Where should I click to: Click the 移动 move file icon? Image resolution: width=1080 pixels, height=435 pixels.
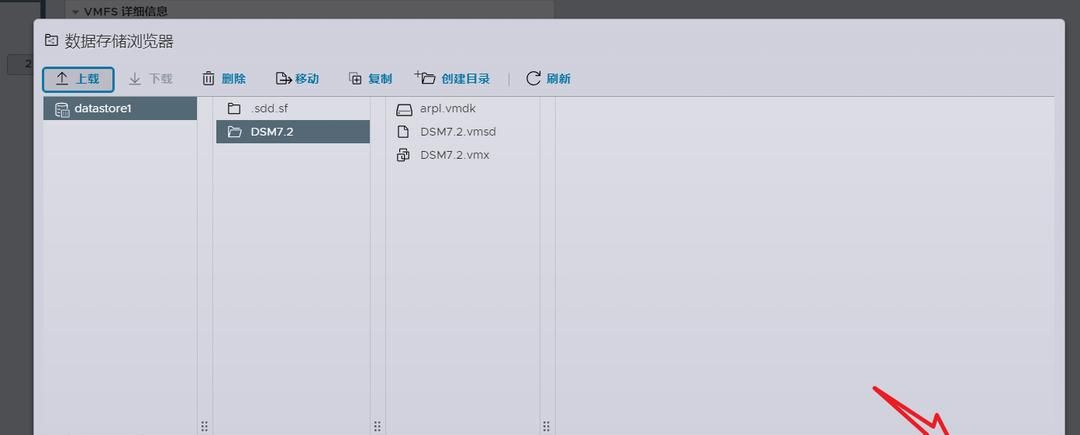[283, 79]
